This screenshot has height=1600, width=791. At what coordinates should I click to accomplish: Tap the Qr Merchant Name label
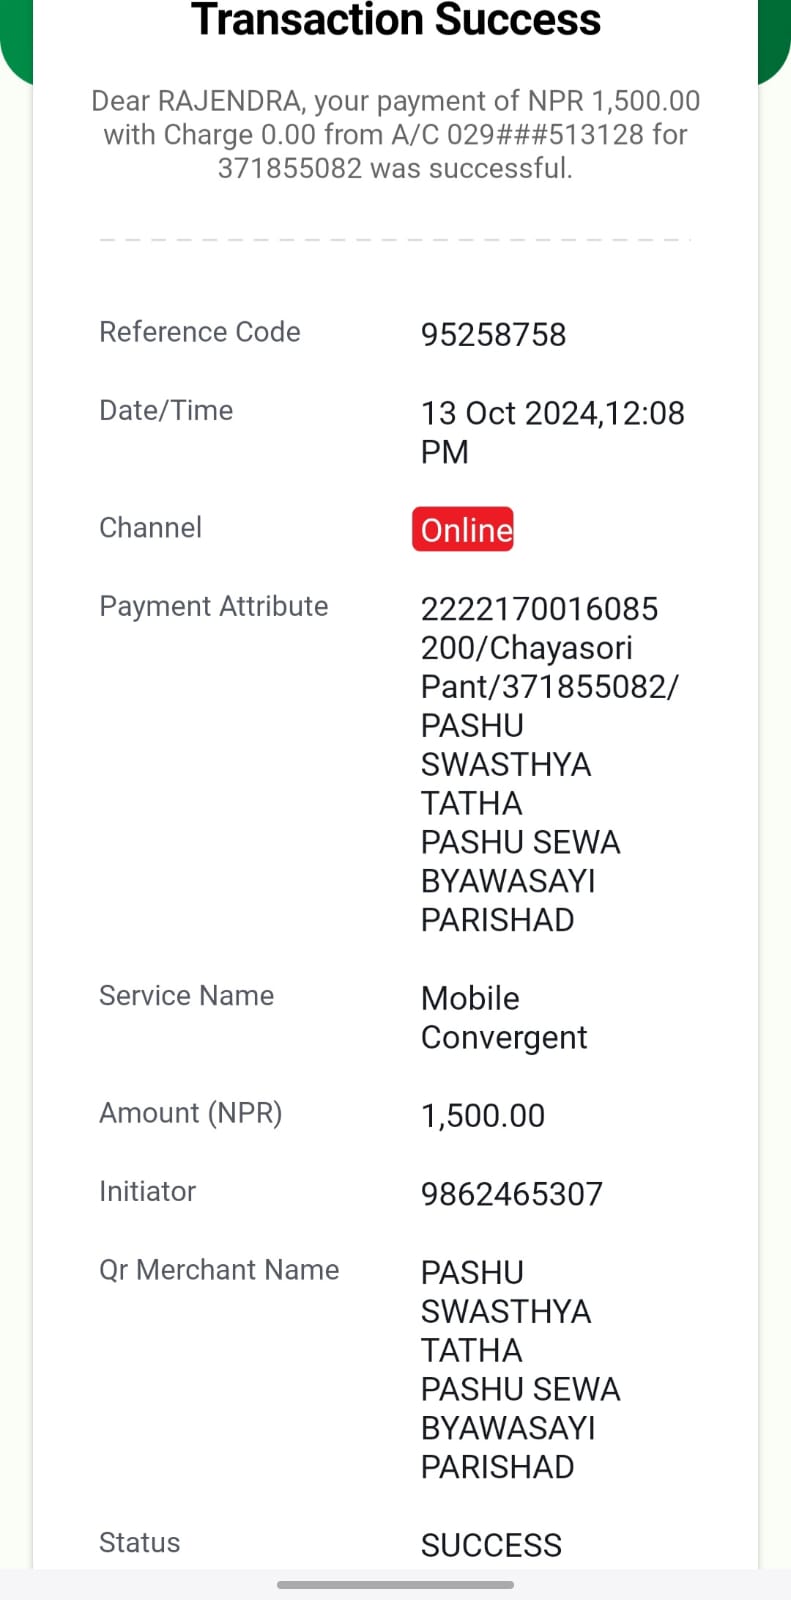click(x=219, y=1269)
